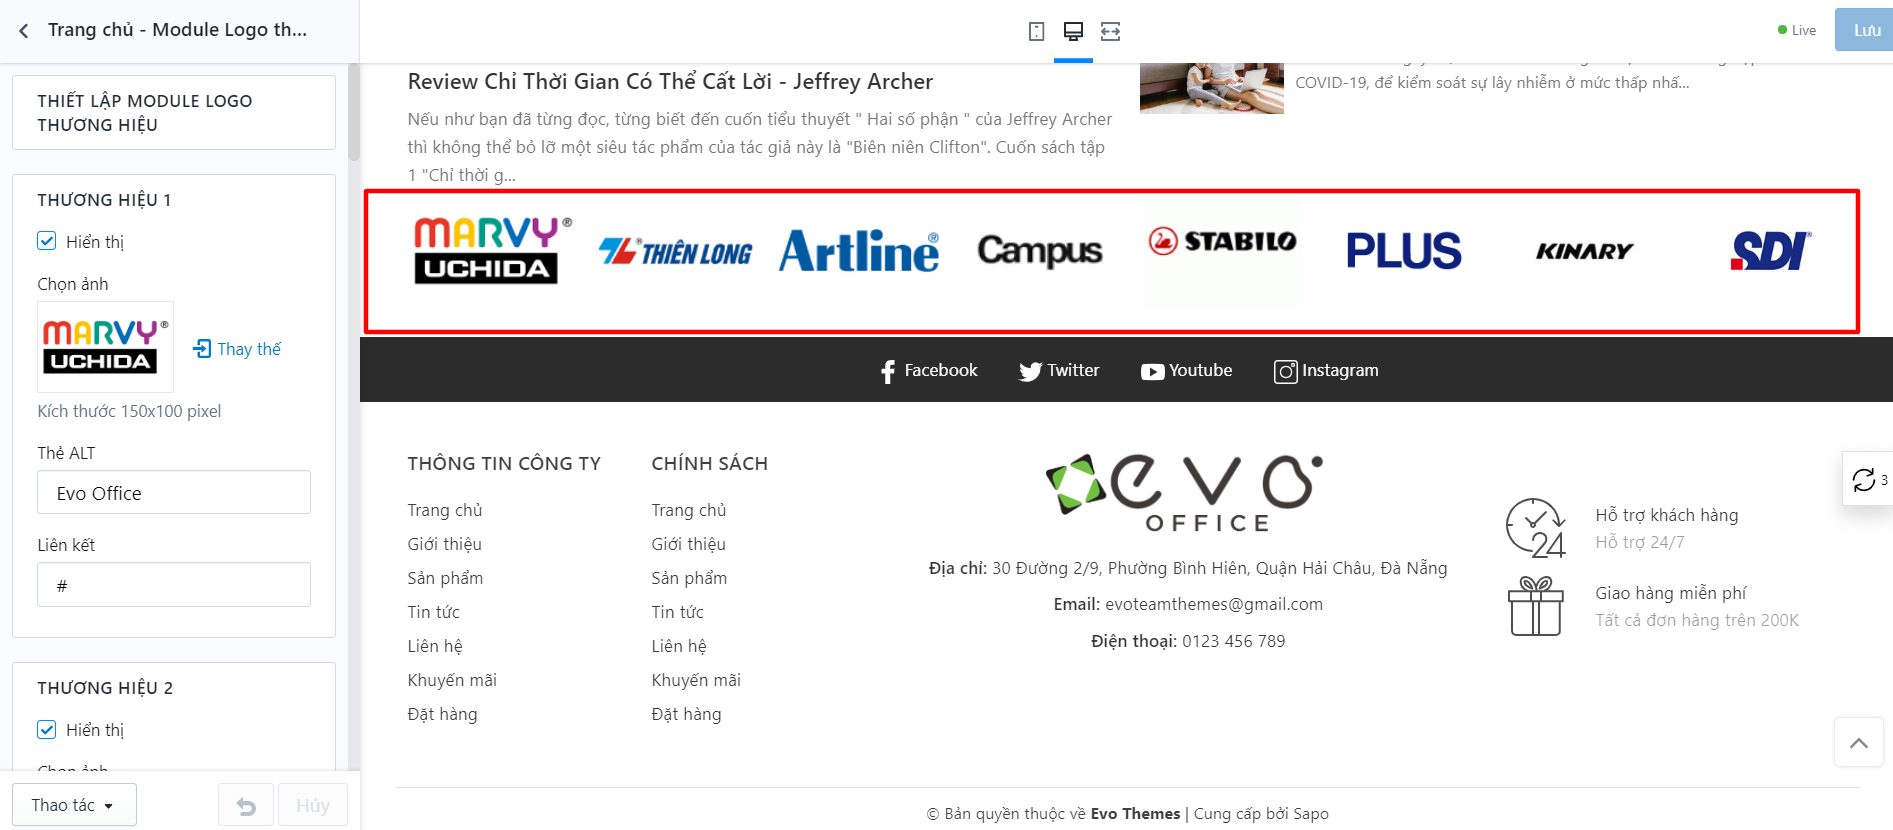Click the Campus brand logo
Viewport: 1893px width, 830px height.
[1040, 251]
